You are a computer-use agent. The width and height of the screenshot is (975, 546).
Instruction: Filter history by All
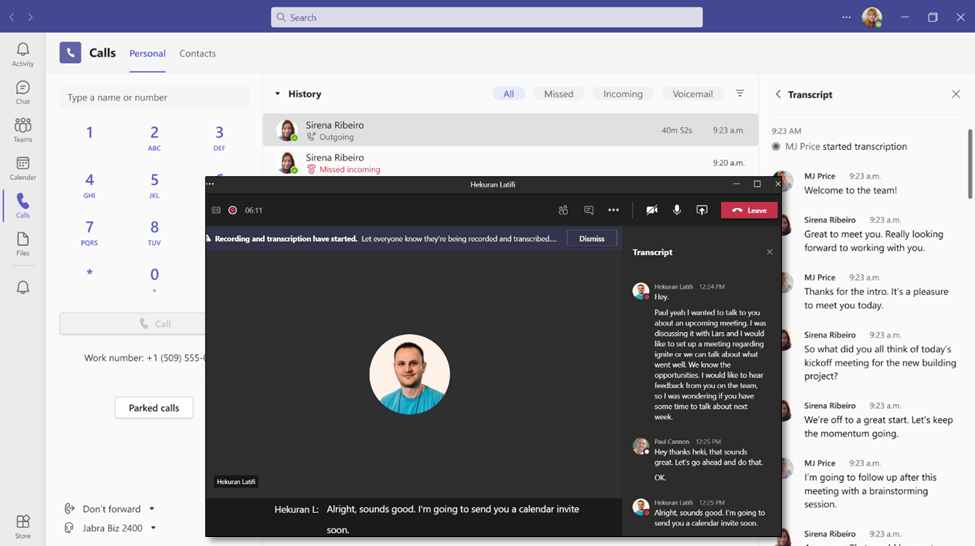click(509, 94)
